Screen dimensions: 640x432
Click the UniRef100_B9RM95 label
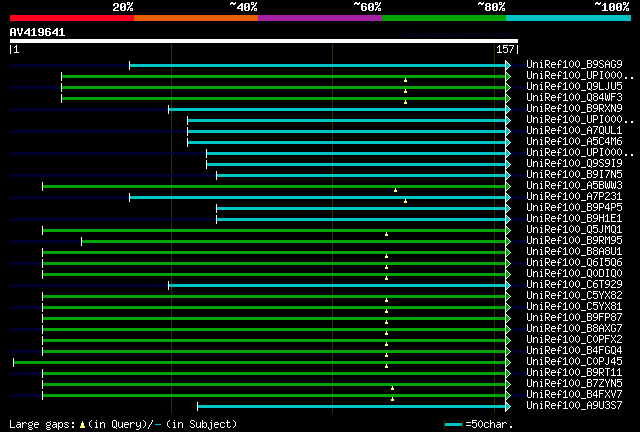pos(574,240)
